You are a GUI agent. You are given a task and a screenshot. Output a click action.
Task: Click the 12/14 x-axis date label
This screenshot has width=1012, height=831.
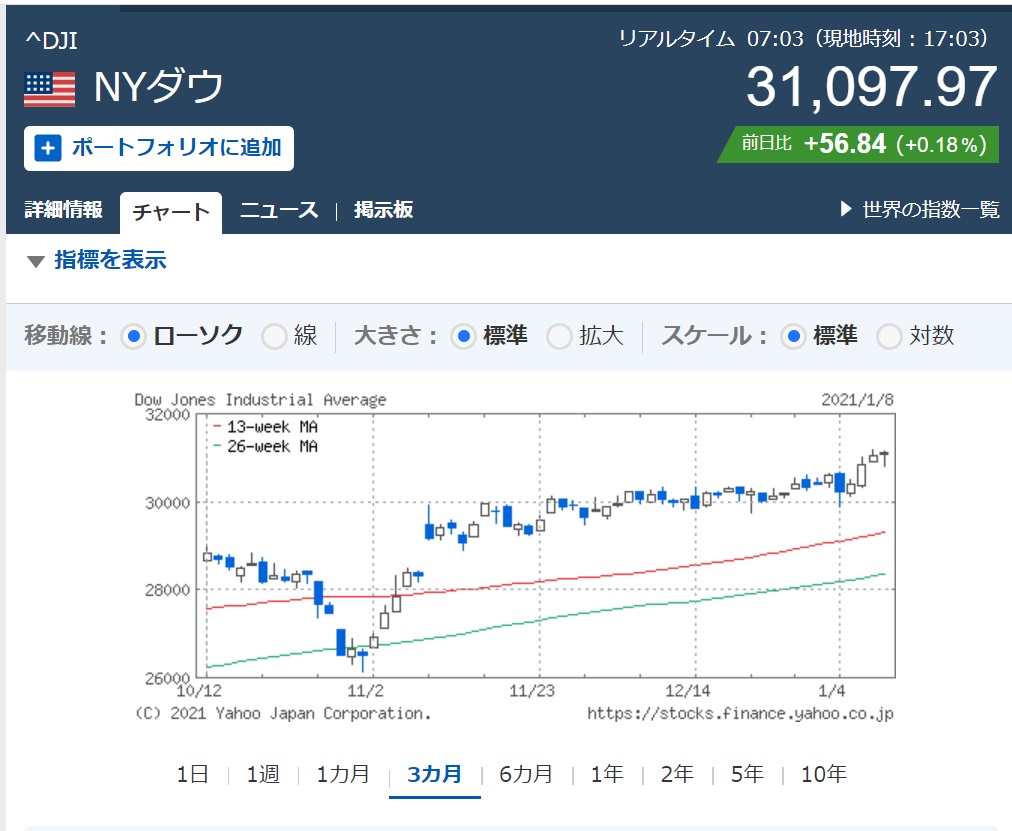pyautogui.click(x=688, y=692)
